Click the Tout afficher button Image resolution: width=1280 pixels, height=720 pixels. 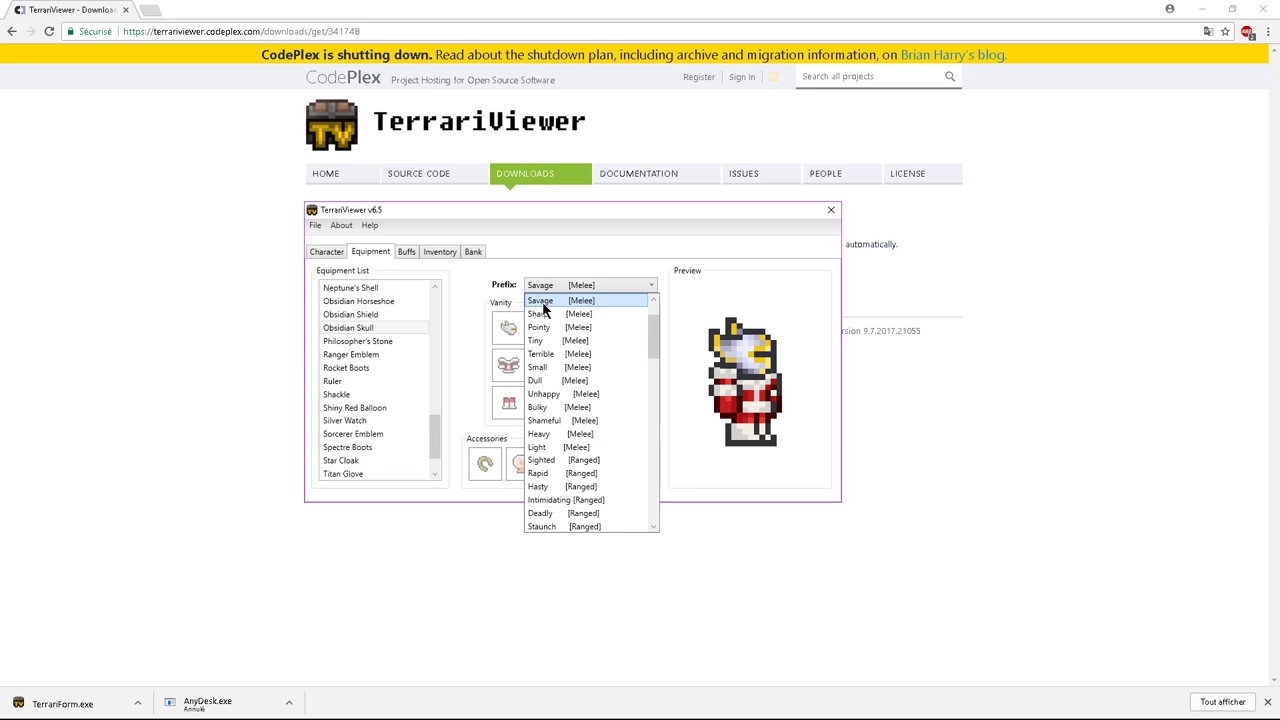[1223, 702]
